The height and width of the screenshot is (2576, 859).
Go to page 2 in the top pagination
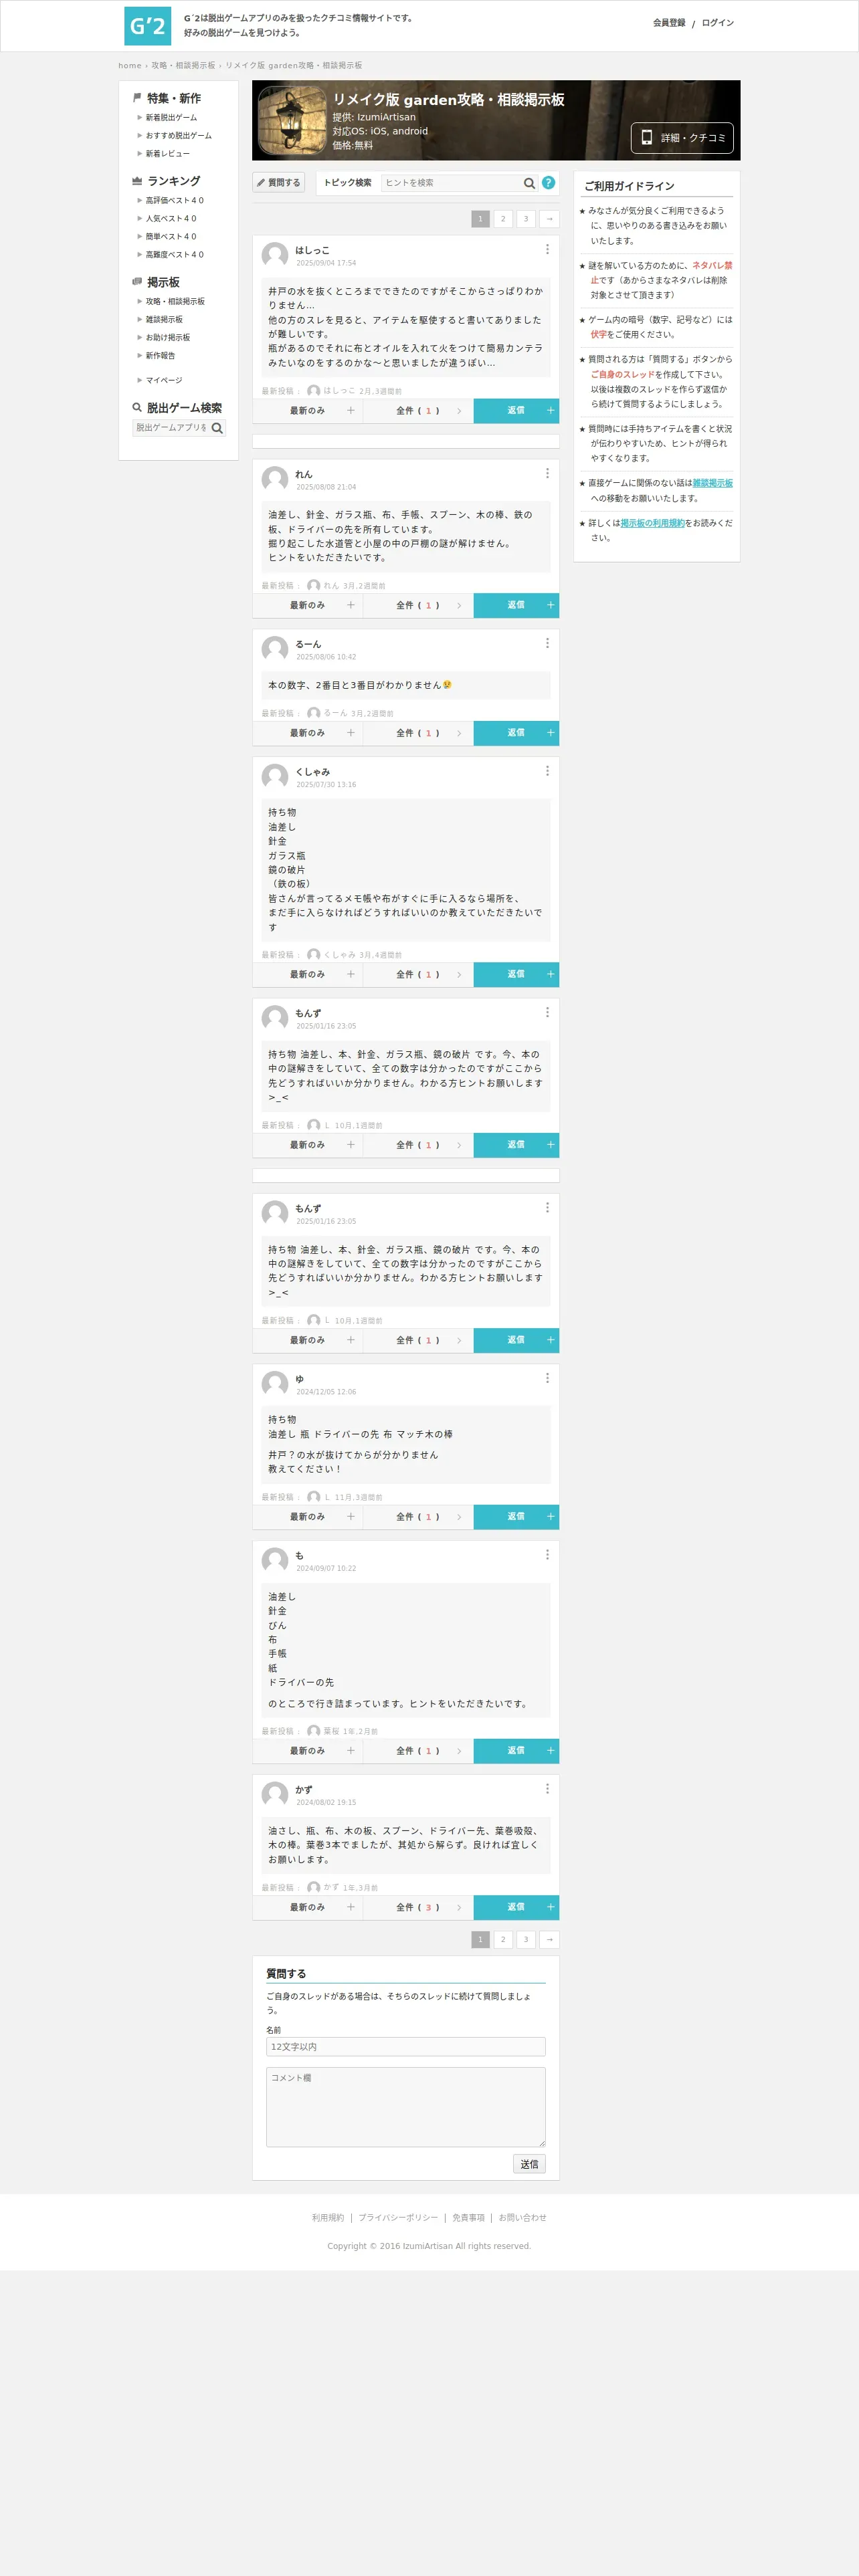point(503,219)
